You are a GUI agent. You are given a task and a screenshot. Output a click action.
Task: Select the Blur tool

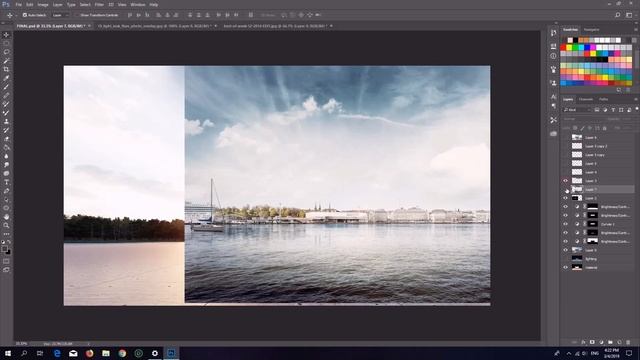pyautogui.click(x=6, y=156)
